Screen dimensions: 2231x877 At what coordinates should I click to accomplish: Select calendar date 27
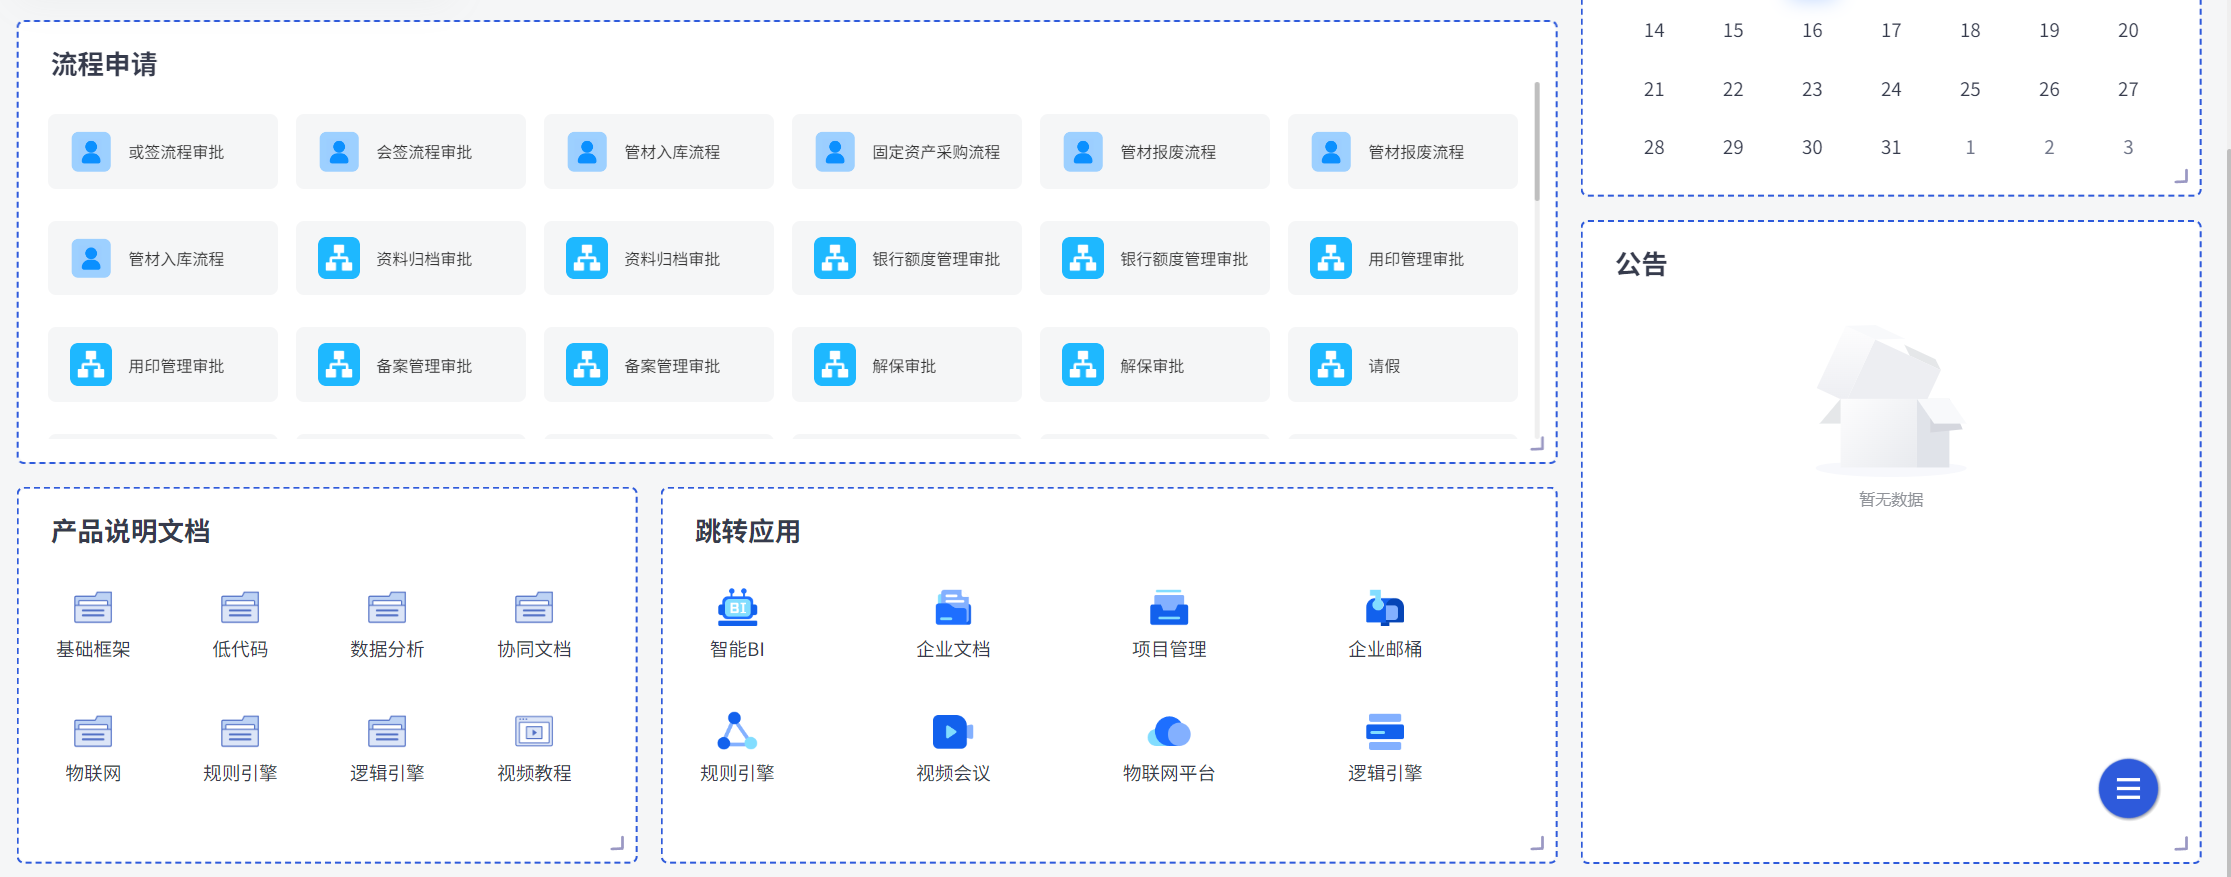[2128, 90]
